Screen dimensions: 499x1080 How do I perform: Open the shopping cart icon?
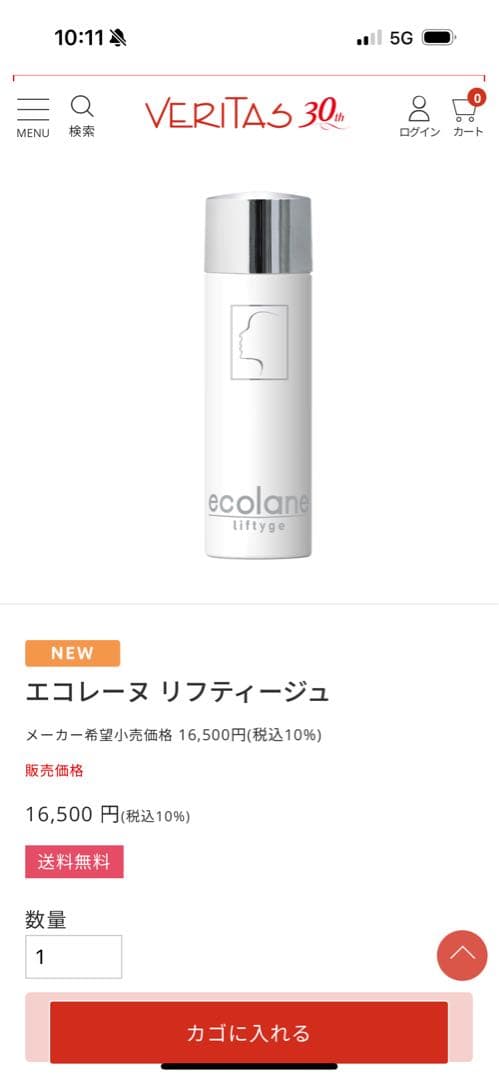(465, 110)
